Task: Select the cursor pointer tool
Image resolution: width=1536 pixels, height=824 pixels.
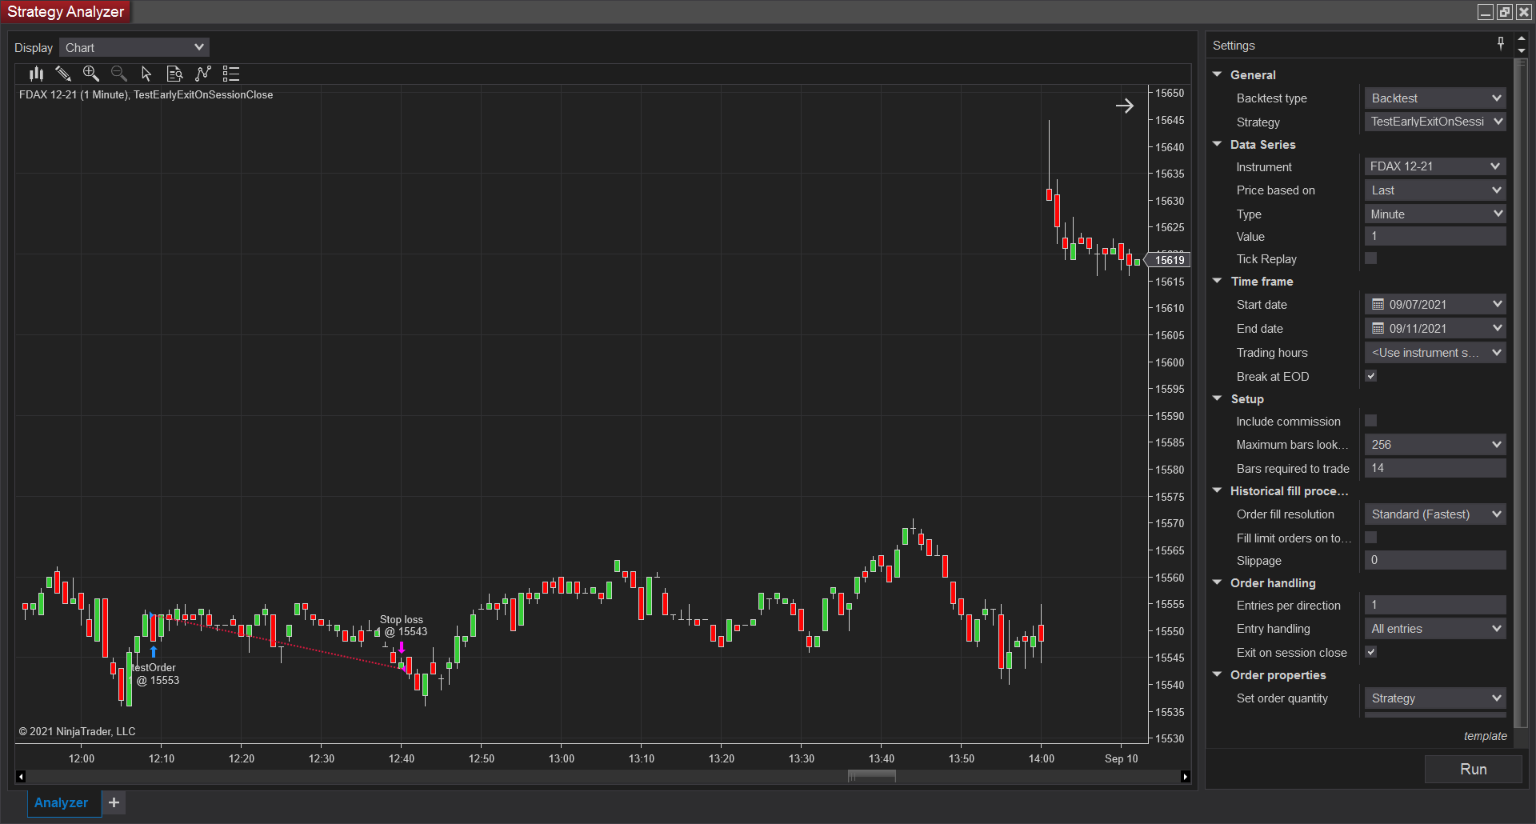Action: coord(146,73)
